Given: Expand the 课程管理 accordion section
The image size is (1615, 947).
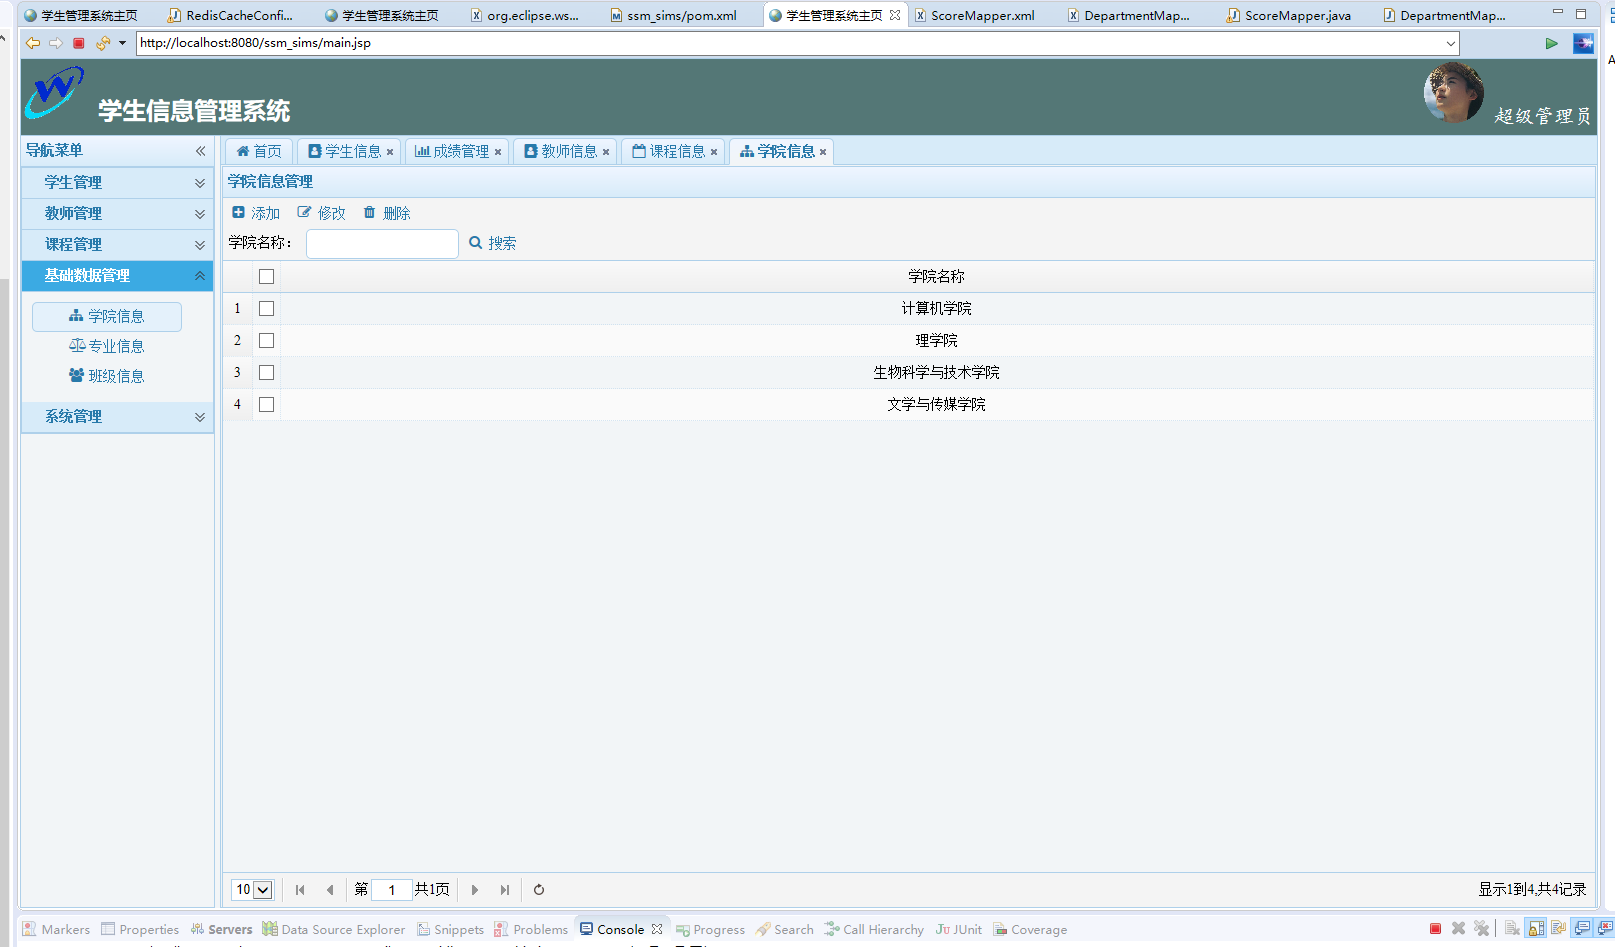Looking at the screenshot, I should click(200, 245).
